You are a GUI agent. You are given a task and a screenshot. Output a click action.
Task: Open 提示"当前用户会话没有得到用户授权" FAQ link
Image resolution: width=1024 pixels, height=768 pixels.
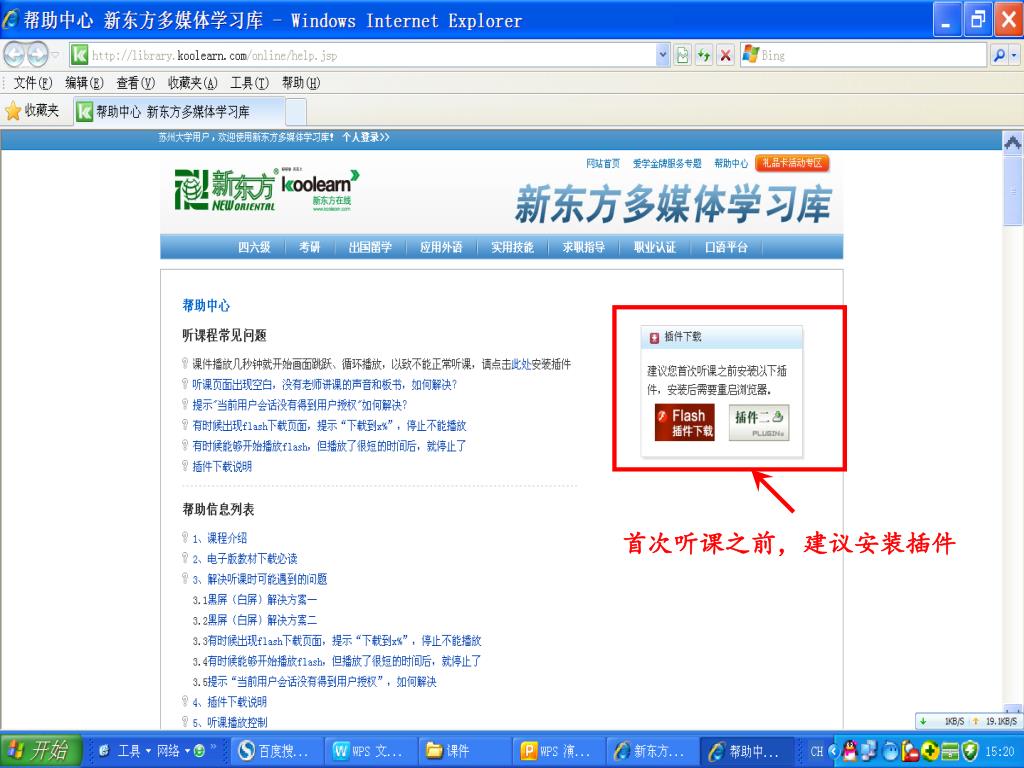pos(300,405)
